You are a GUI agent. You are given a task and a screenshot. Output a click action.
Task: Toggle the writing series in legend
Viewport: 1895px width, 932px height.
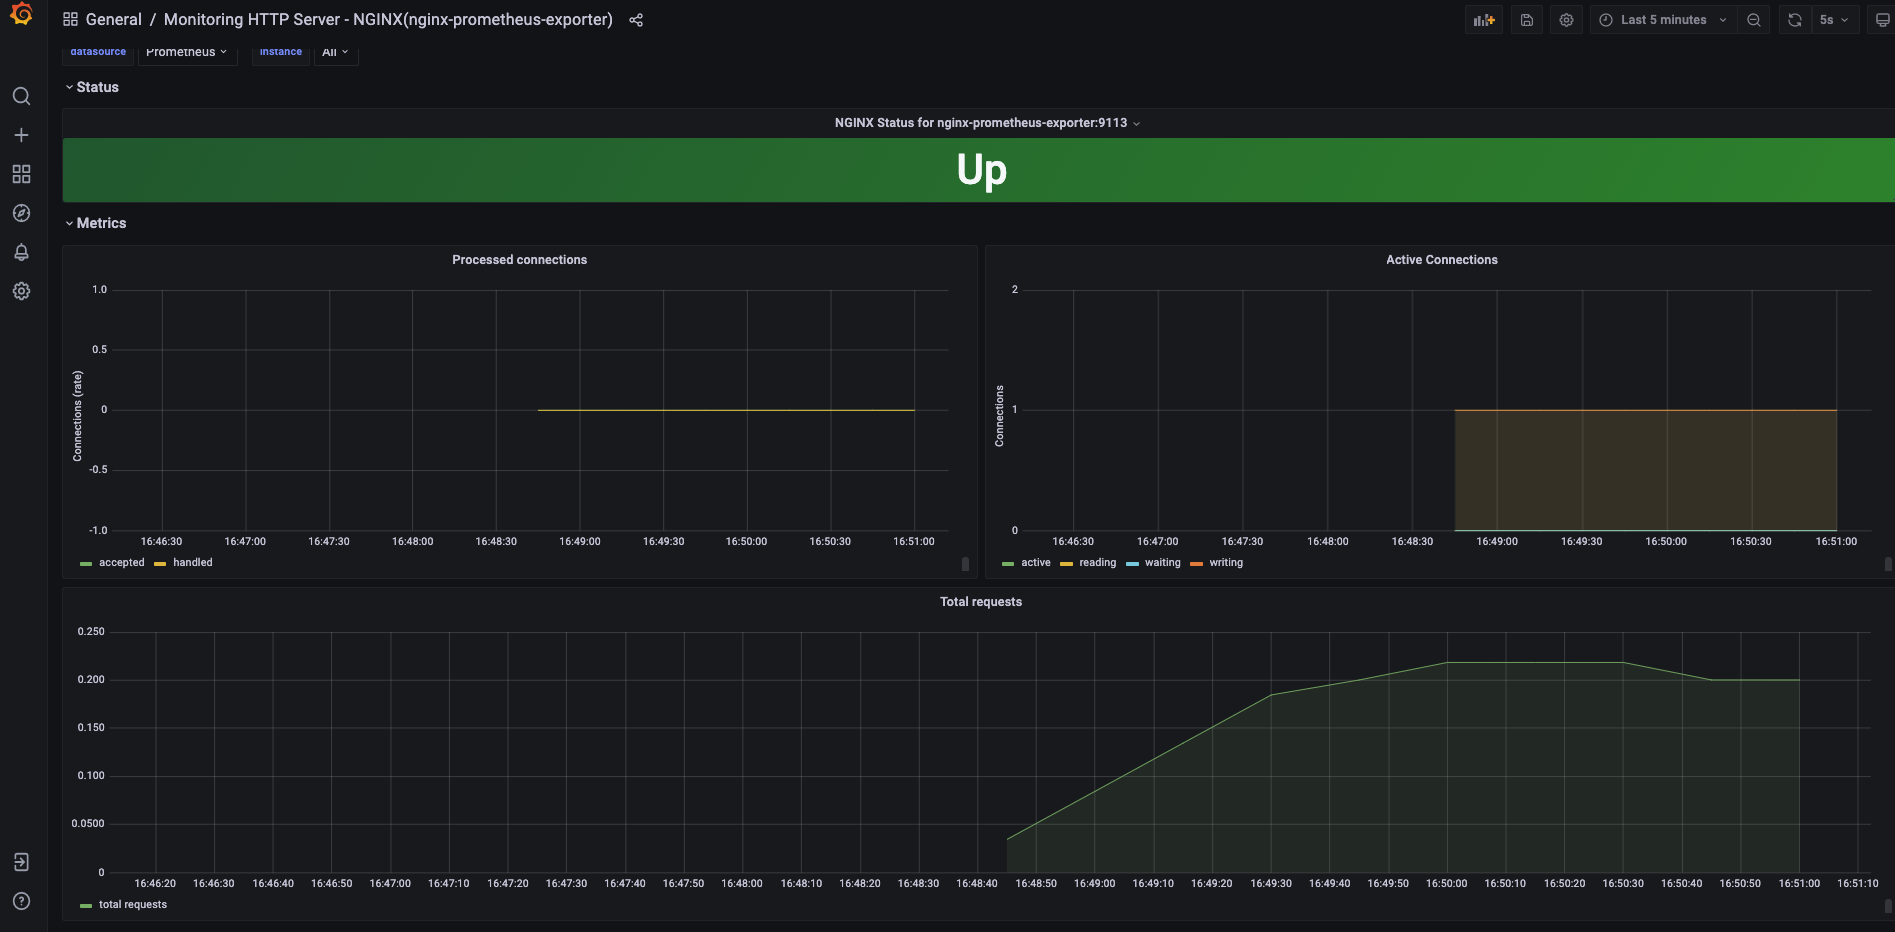(x=1226, y=563)
